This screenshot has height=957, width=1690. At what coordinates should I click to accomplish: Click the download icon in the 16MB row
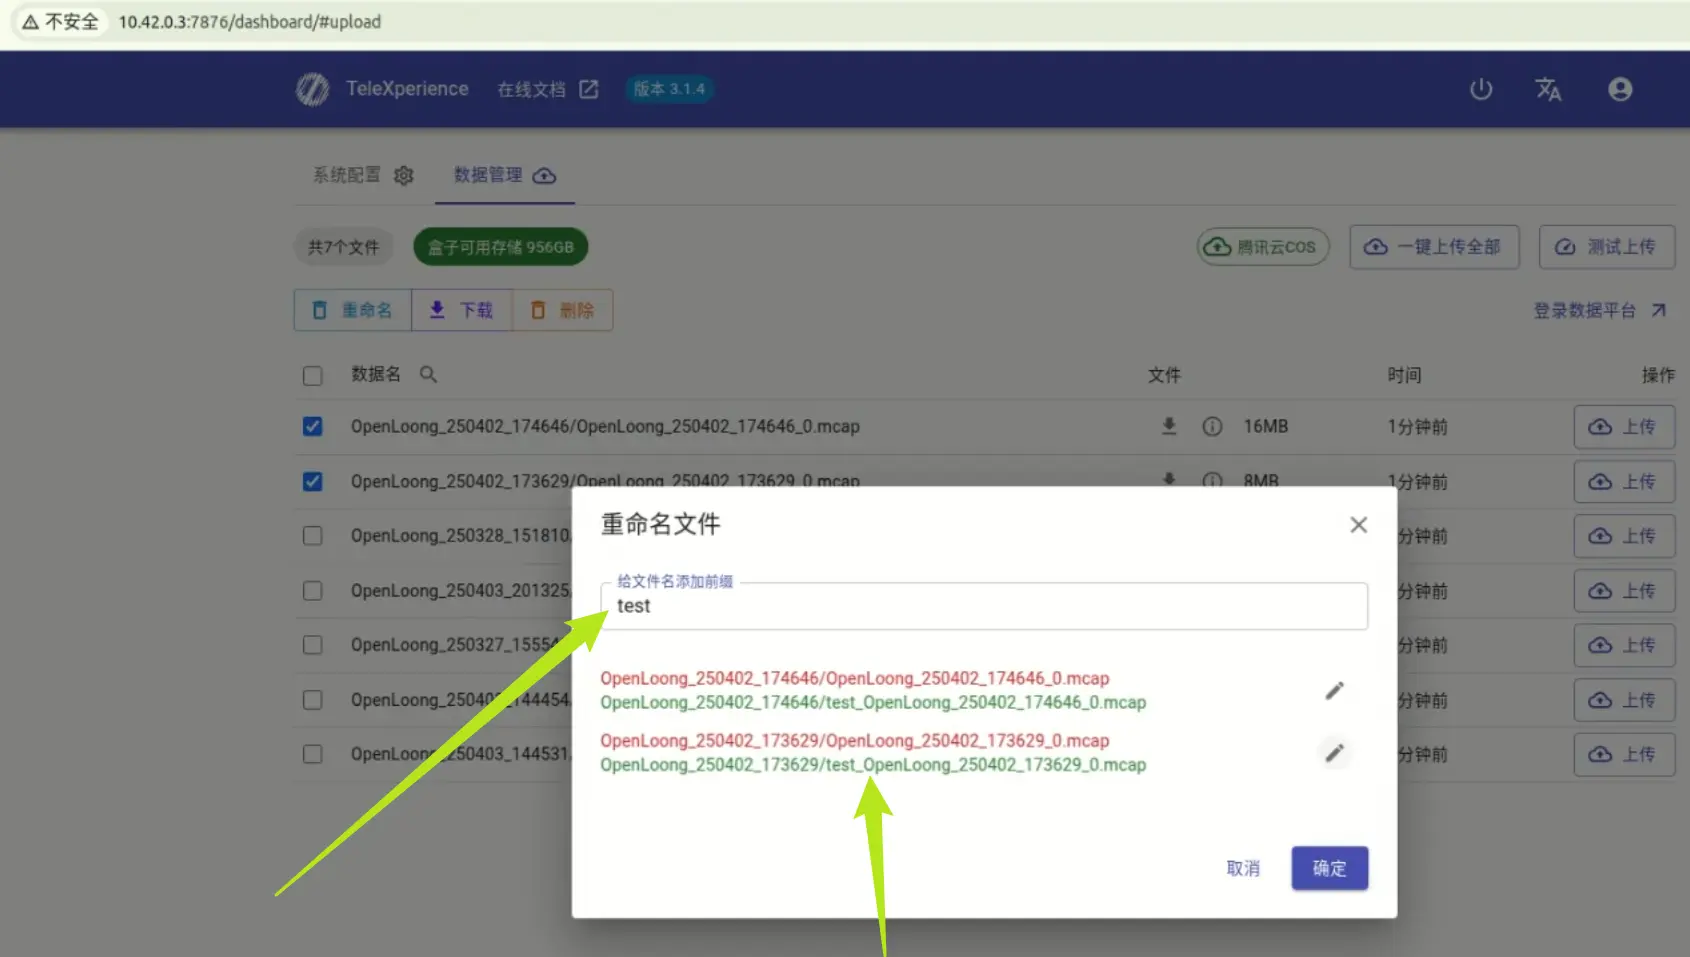1169,426
